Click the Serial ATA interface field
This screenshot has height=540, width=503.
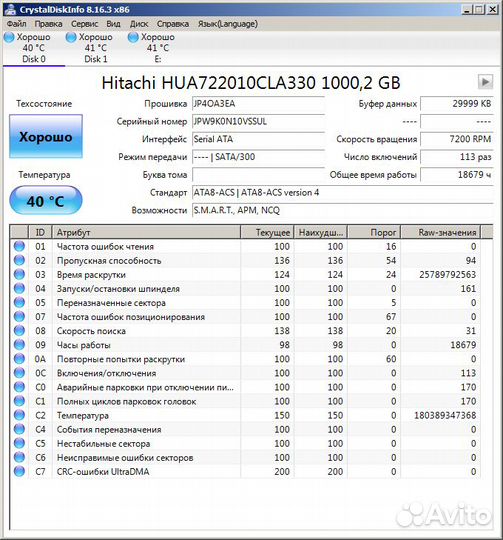(x=258, y=139)
